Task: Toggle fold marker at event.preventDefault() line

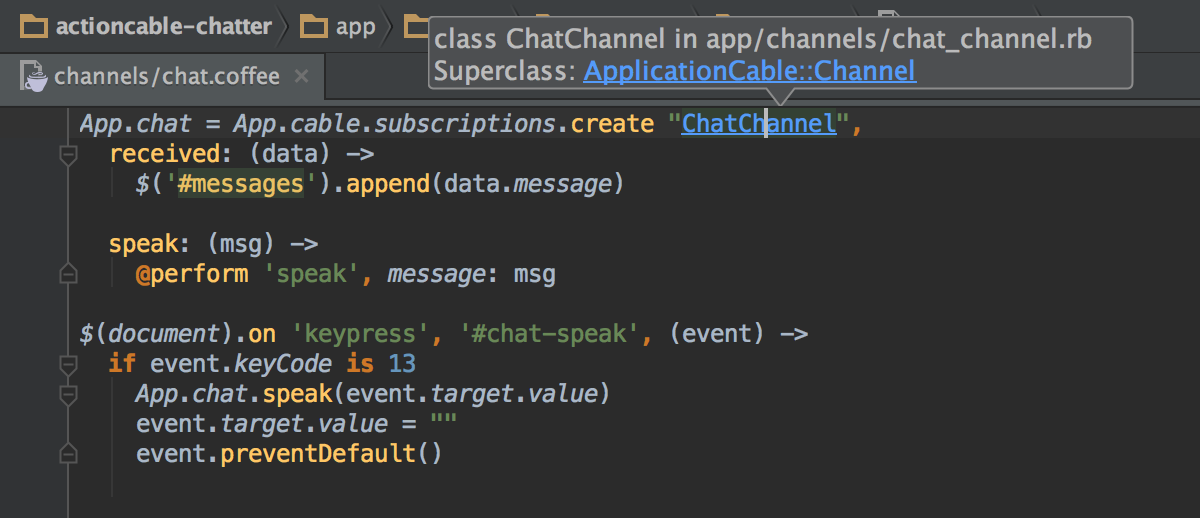Action: [68, 453]
